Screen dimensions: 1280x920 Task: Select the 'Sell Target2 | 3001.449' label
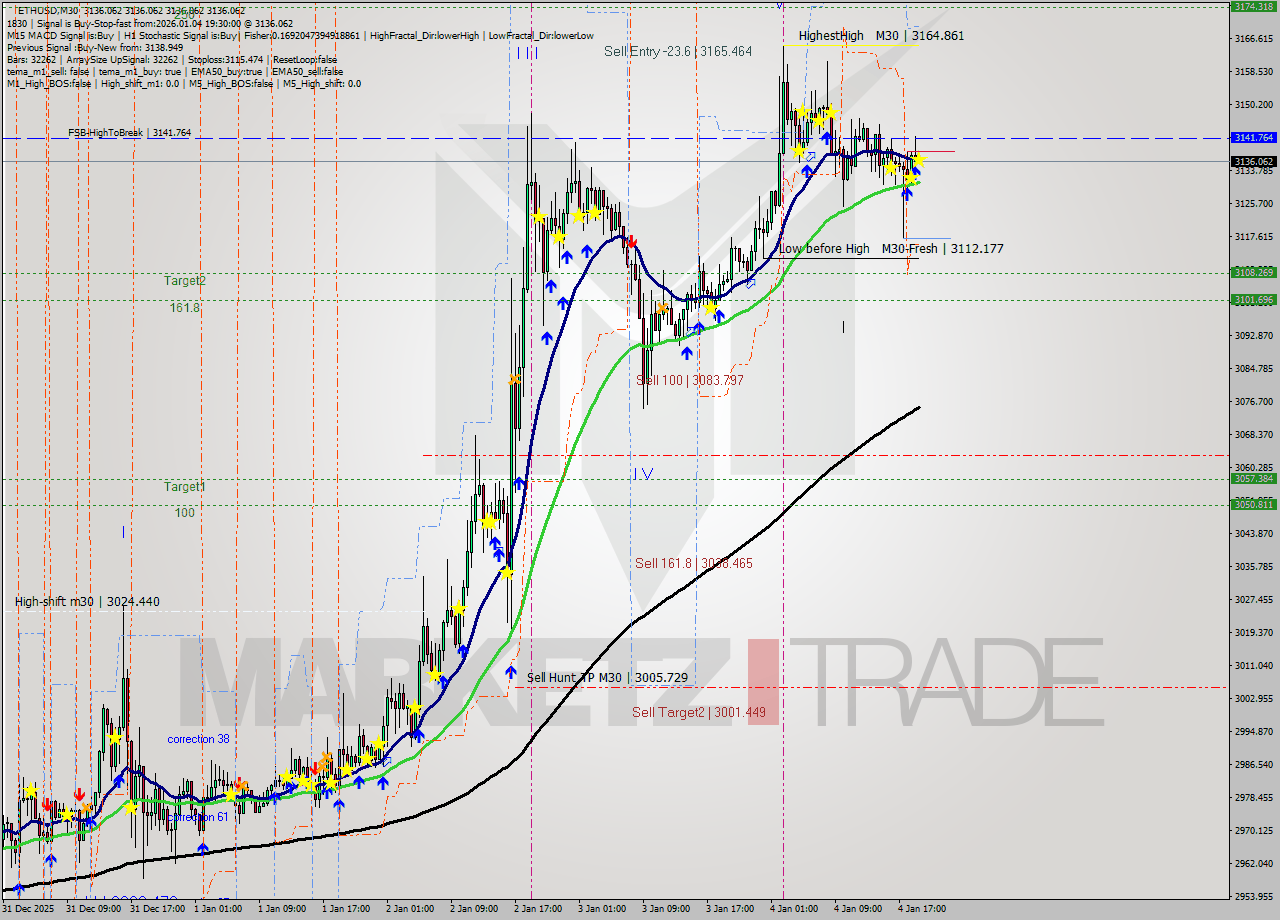698,712
